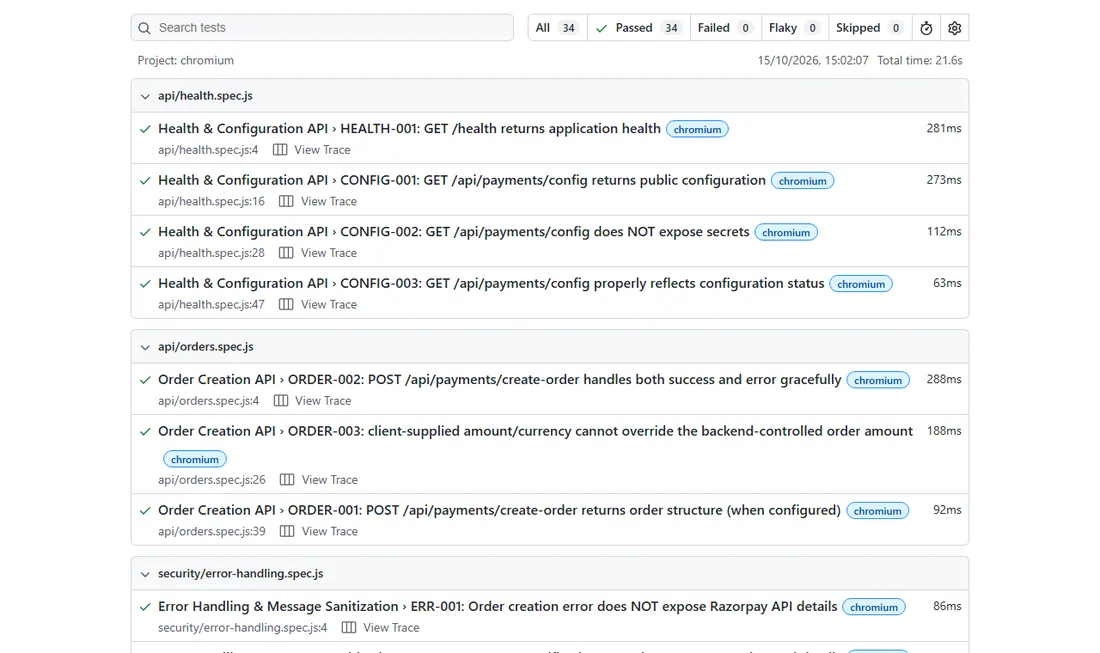Open ORDER-002 success and error test
Image resolution: width=1100 pixels, height=653 pixels.
499,379
